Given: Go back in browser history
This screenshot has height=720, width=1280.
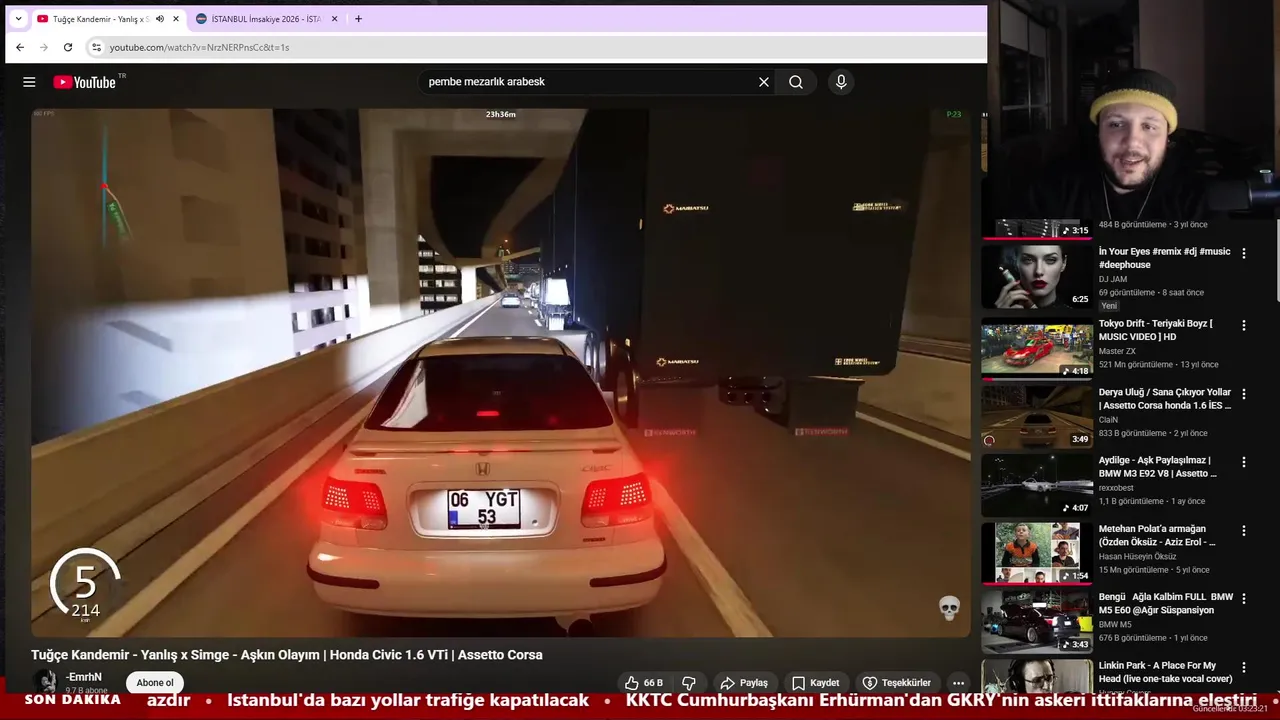Looking at the screenshot, I should coord(20,47).
